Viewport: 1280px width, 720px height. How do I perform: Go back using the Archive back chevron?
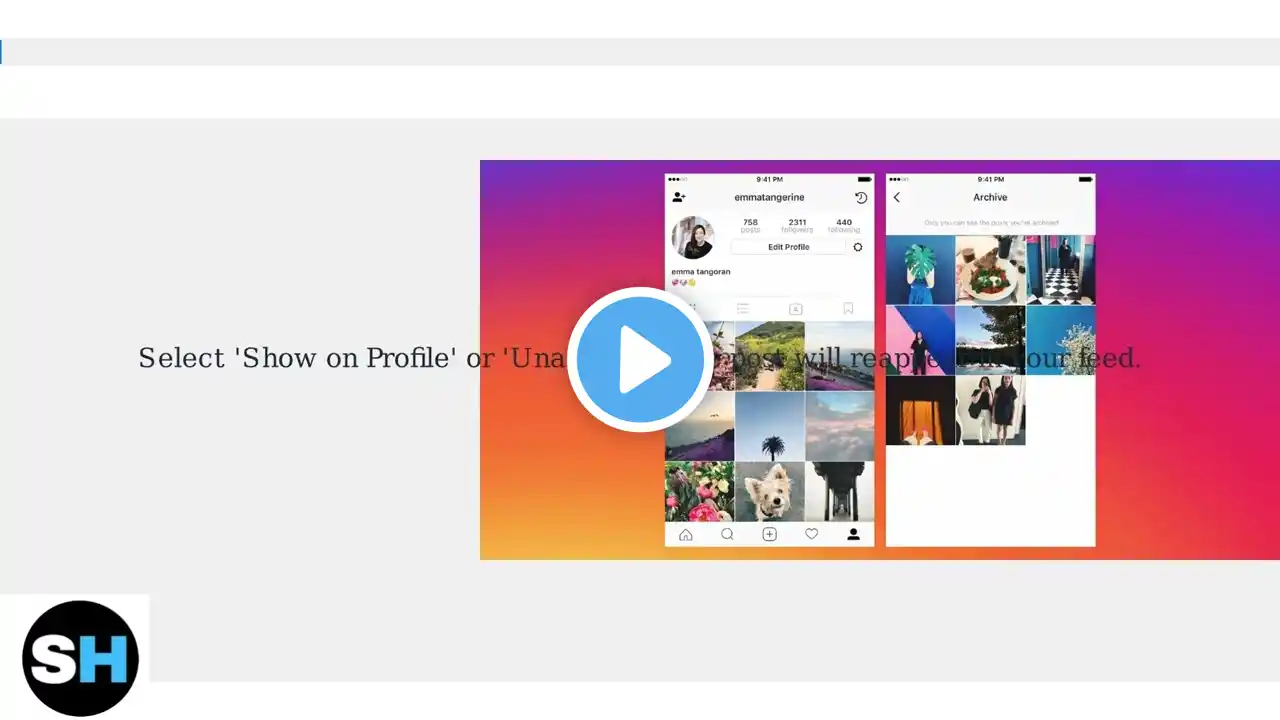(897, 198)
